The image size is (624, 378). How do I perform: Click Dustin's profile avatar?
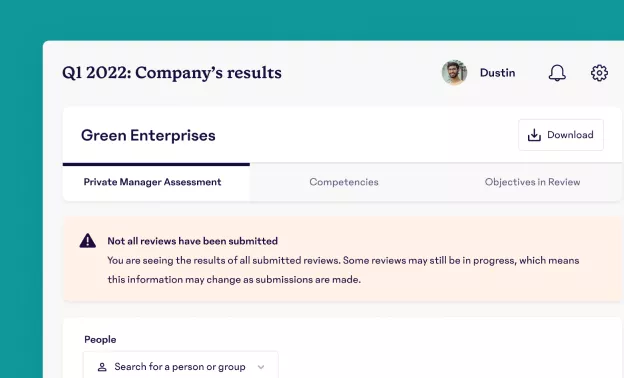click(454, 72)
